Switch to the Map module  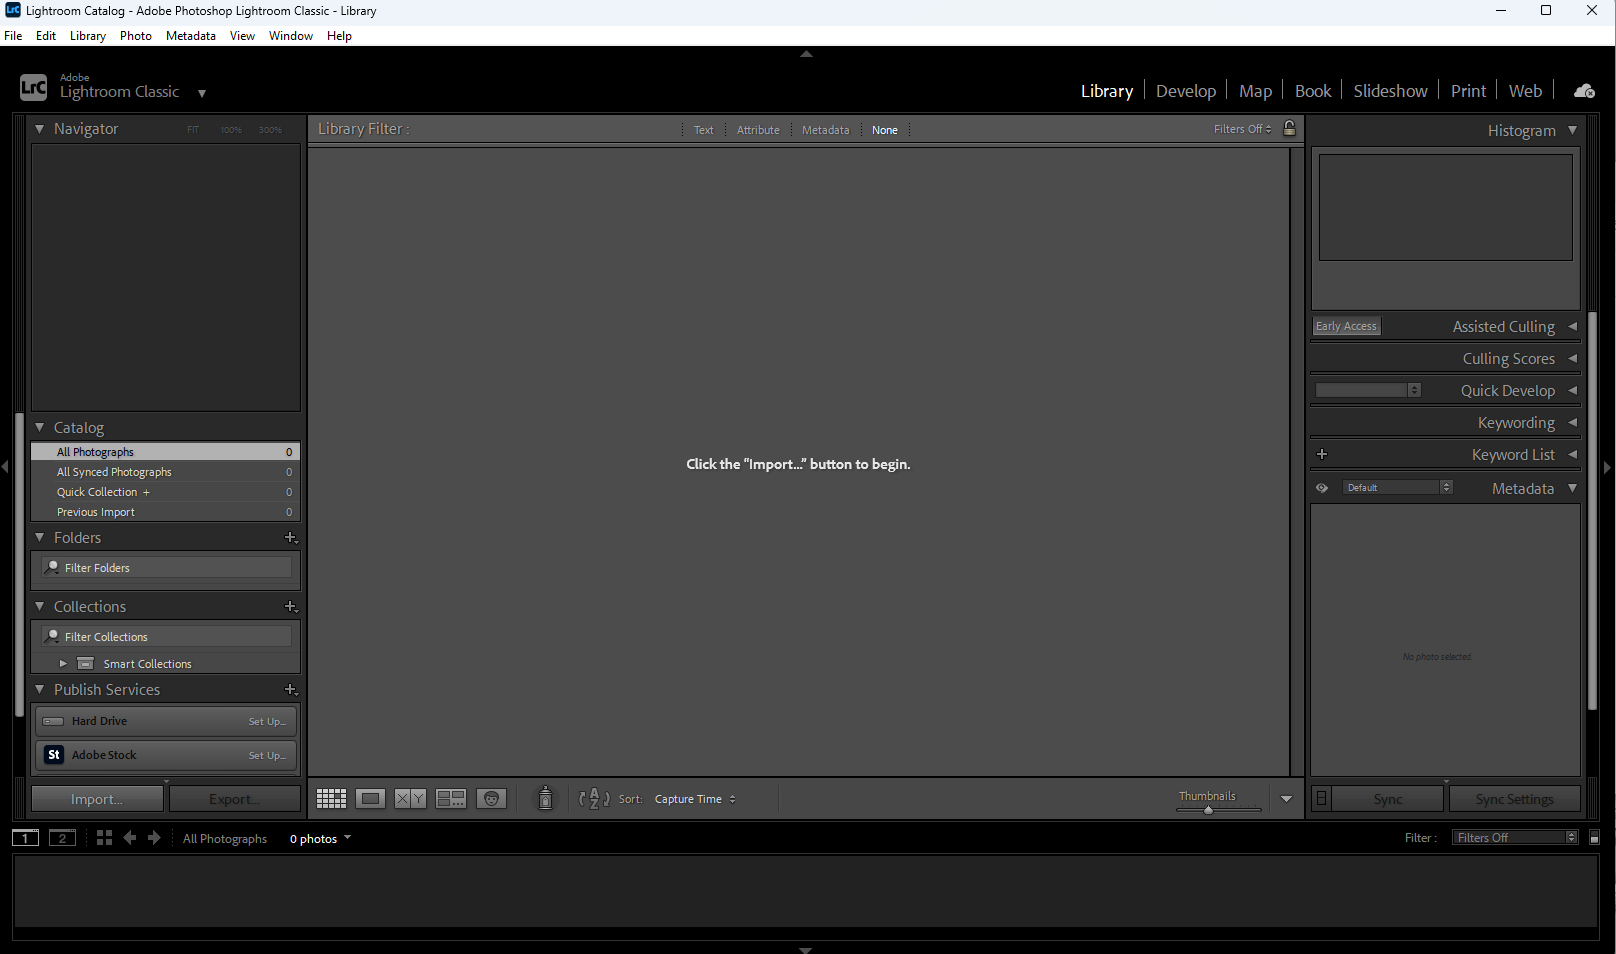[1256, 91]
